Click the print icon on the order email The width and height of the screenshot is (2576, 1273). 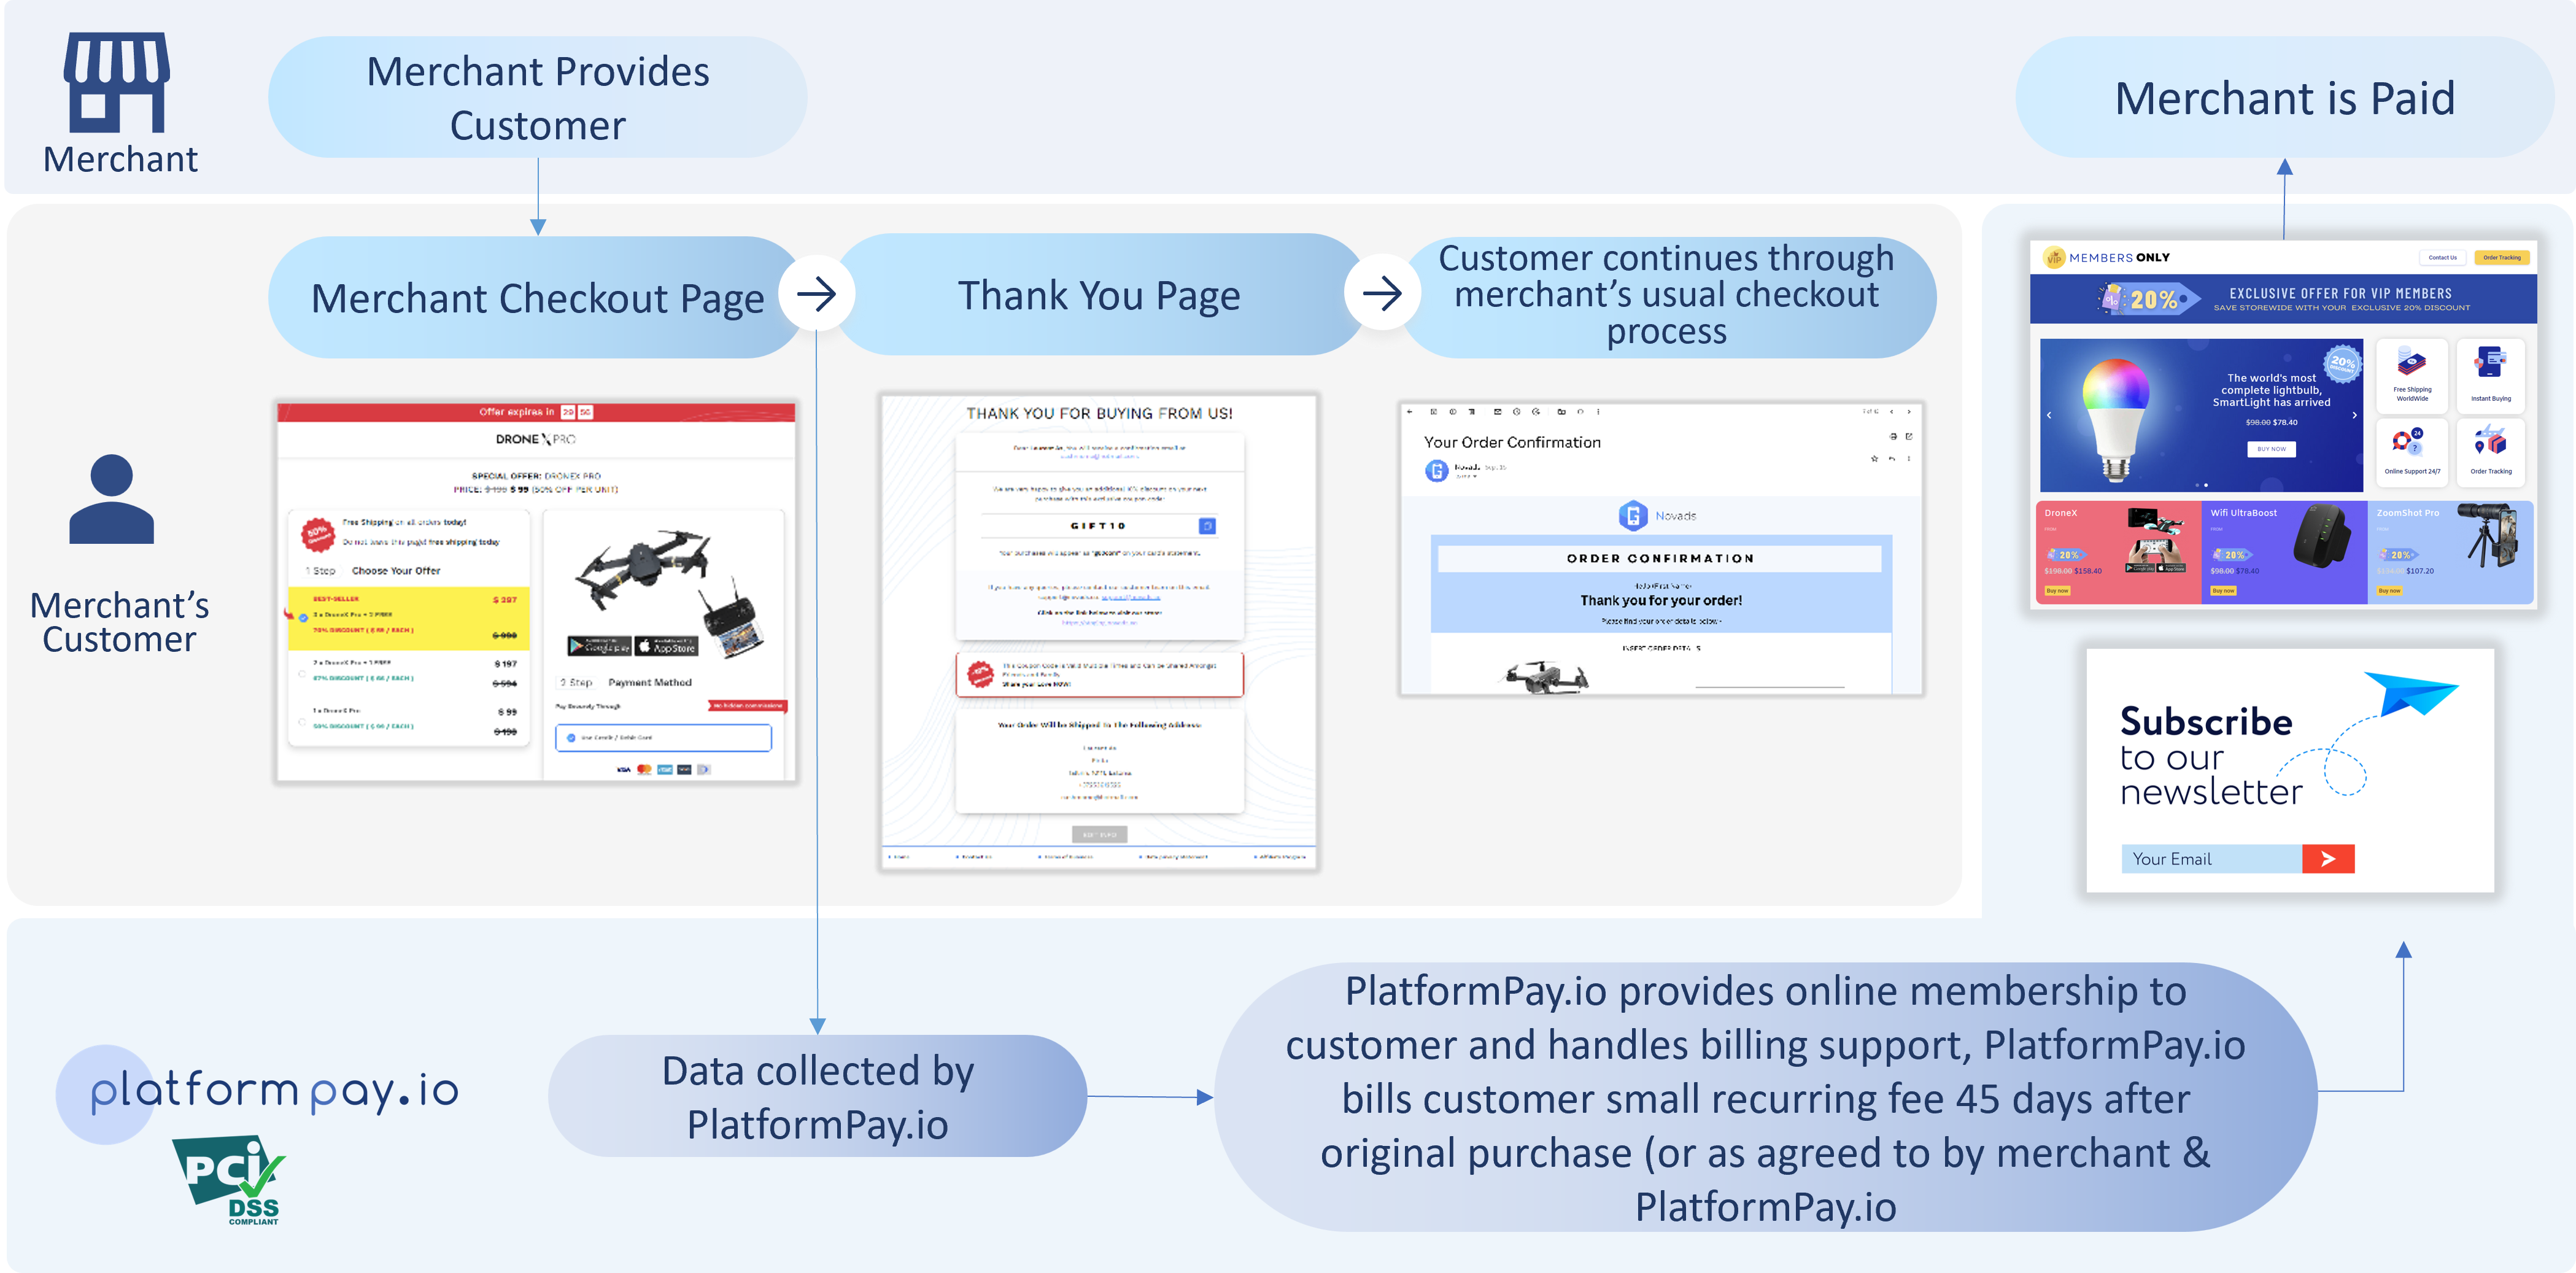click(x=1893, y=437)
